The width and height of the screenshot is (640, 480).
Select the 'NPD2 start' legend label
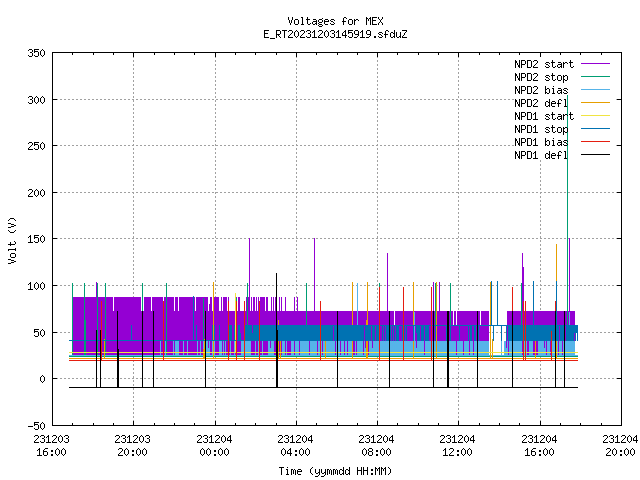click(x=544, y=64)
